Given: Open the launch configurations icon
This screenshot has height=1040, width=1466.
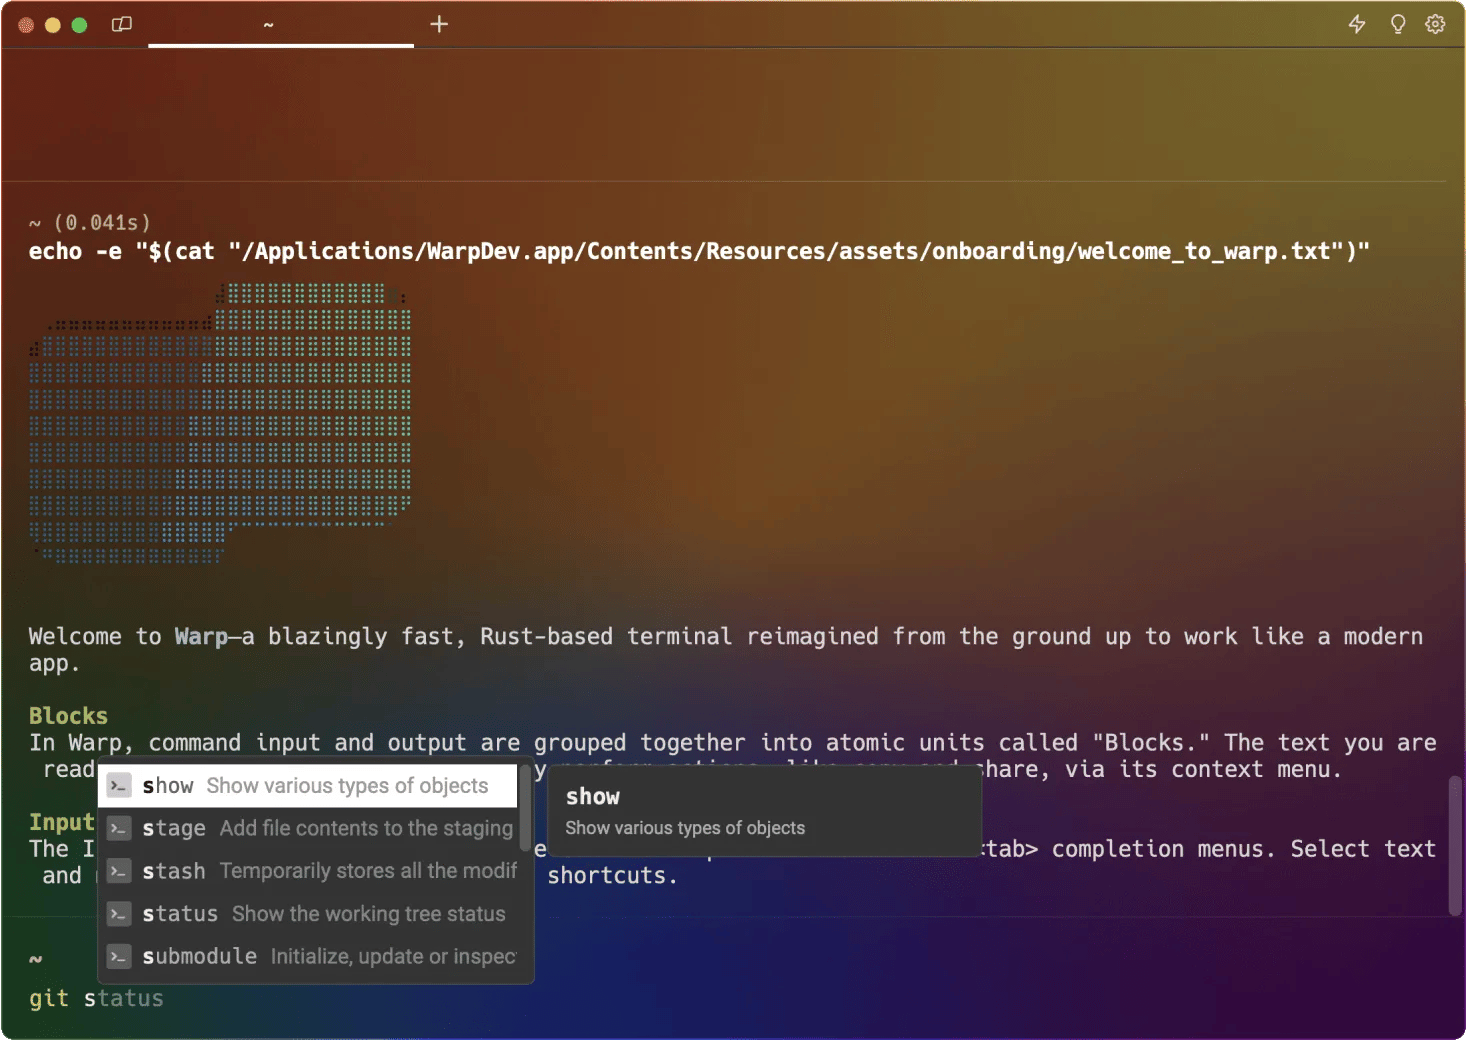Looking at the screenshot, I should click(x=121, y=24).
